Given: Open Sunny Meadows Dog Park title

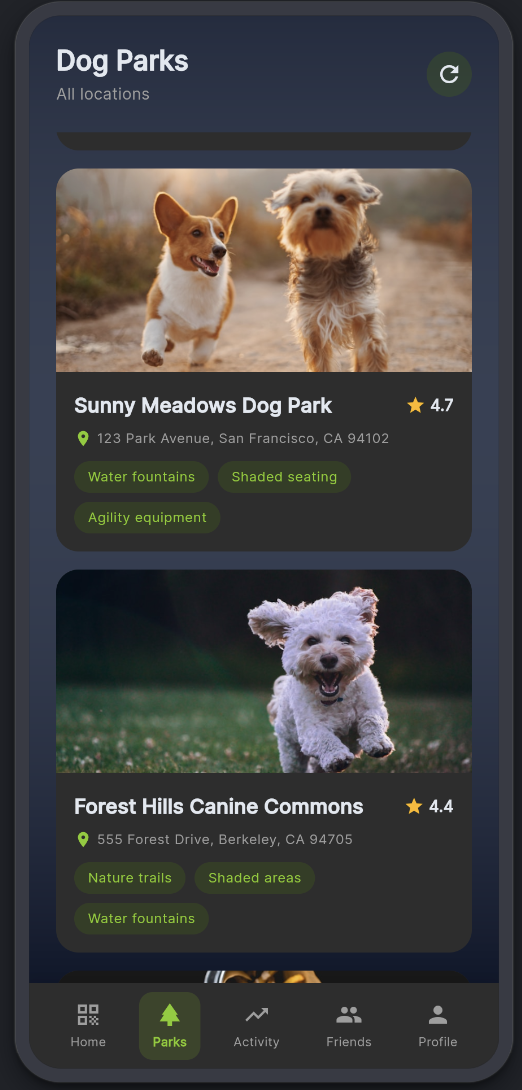Looking at the screenshot, I should pyautogui.click(x=204, y=405).
